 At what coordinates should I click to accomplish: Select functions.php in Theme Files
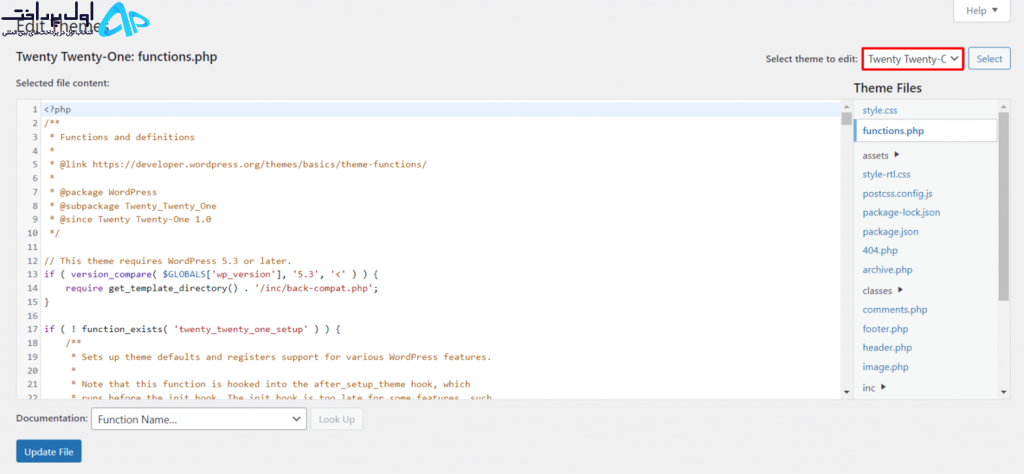coord(925,131)
